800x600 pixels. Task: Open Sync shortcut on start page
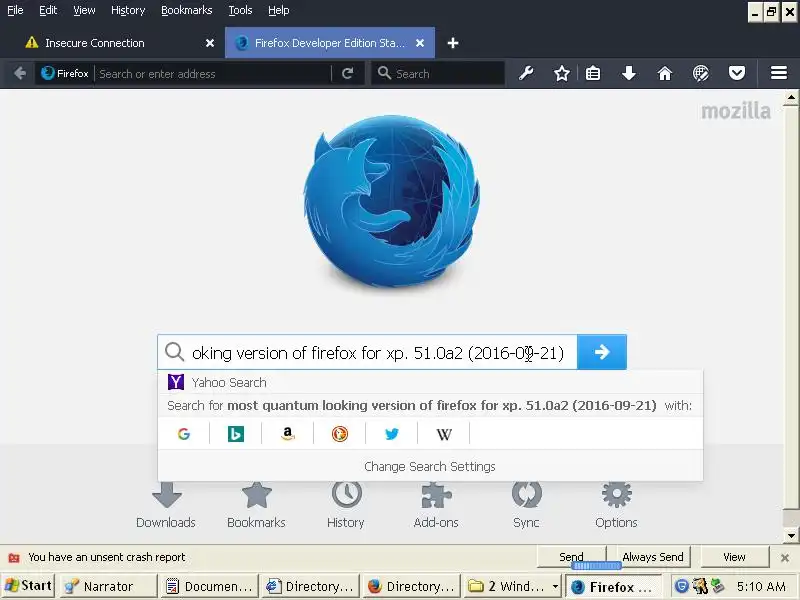point(526,506)
